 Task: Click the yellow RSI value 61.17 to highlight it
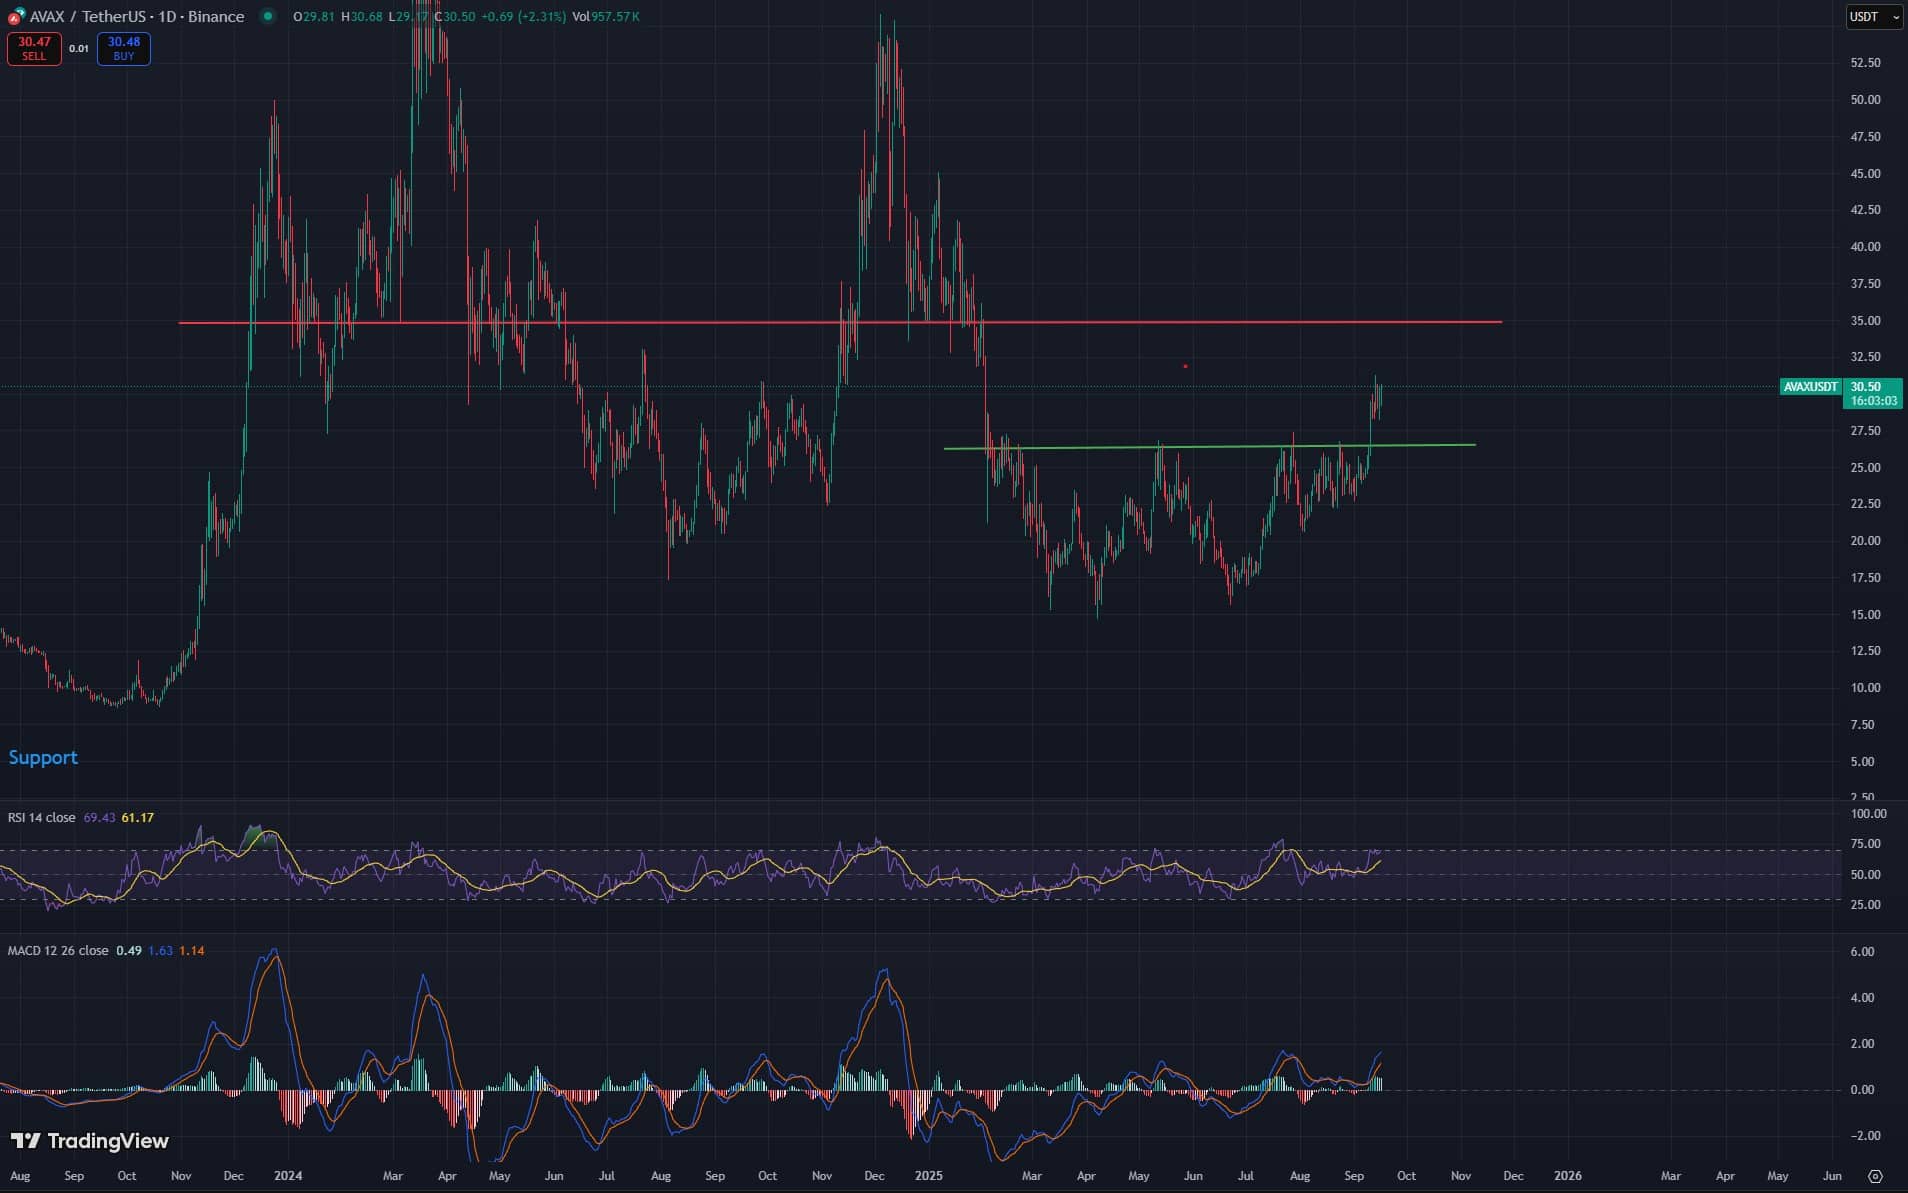[137, 817]
